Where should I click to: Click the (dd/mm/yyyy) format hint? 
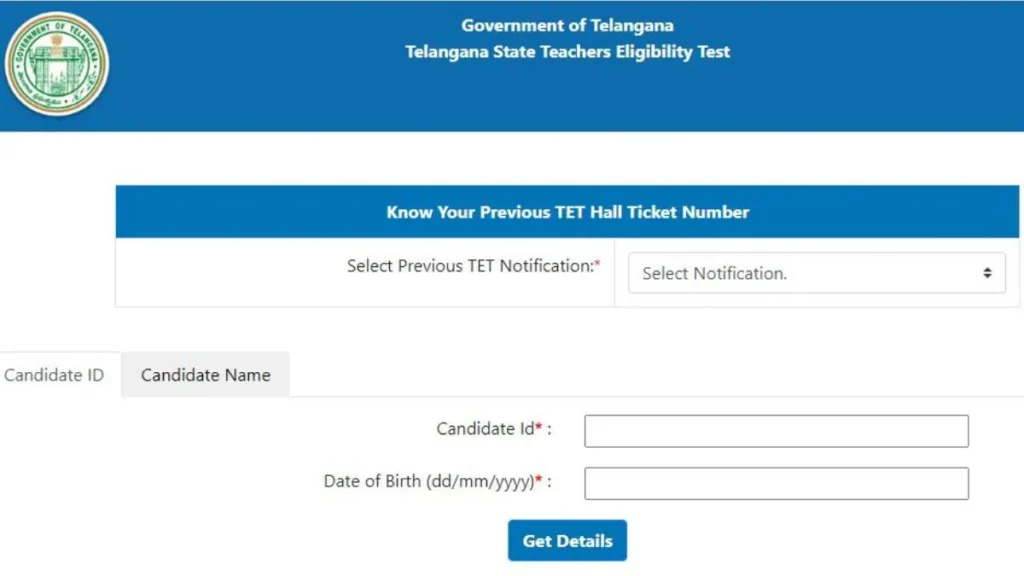[x=481, y=482]
